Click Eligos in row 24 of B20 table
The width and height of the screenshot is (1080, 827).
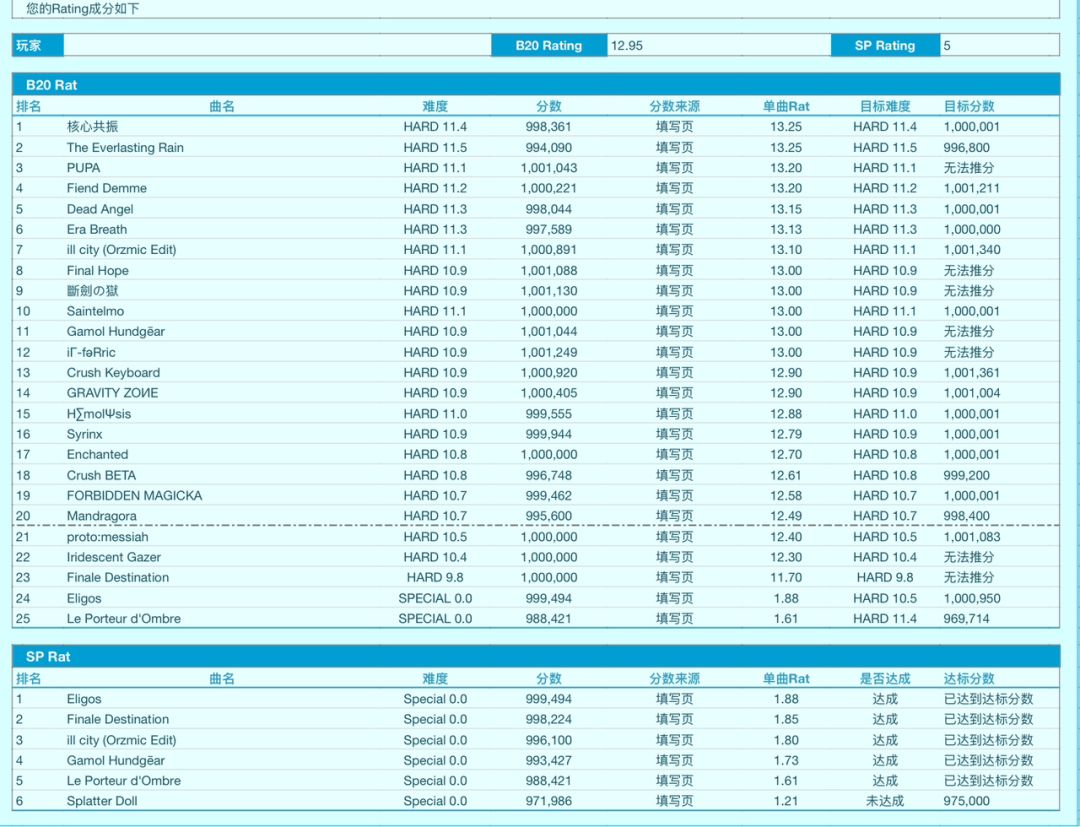[x=84, y=598]
